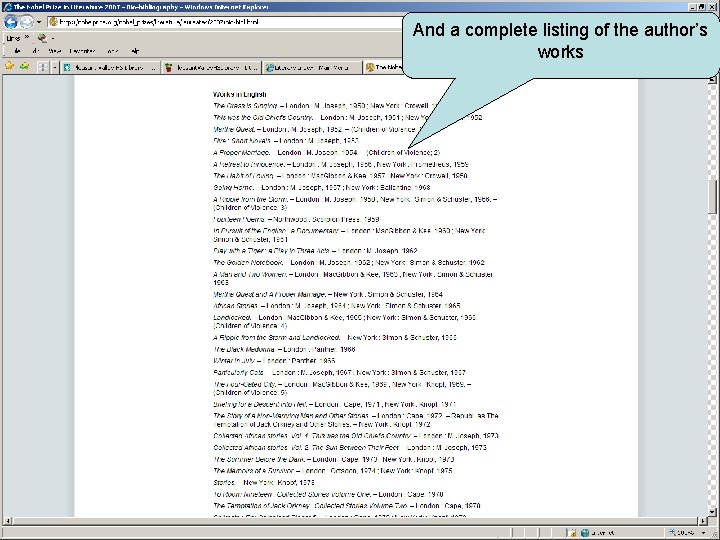Open the dropdown arrow after the Links toolbar icon
The width and height of the screenshot is (720, 540).
coord(53,38)
